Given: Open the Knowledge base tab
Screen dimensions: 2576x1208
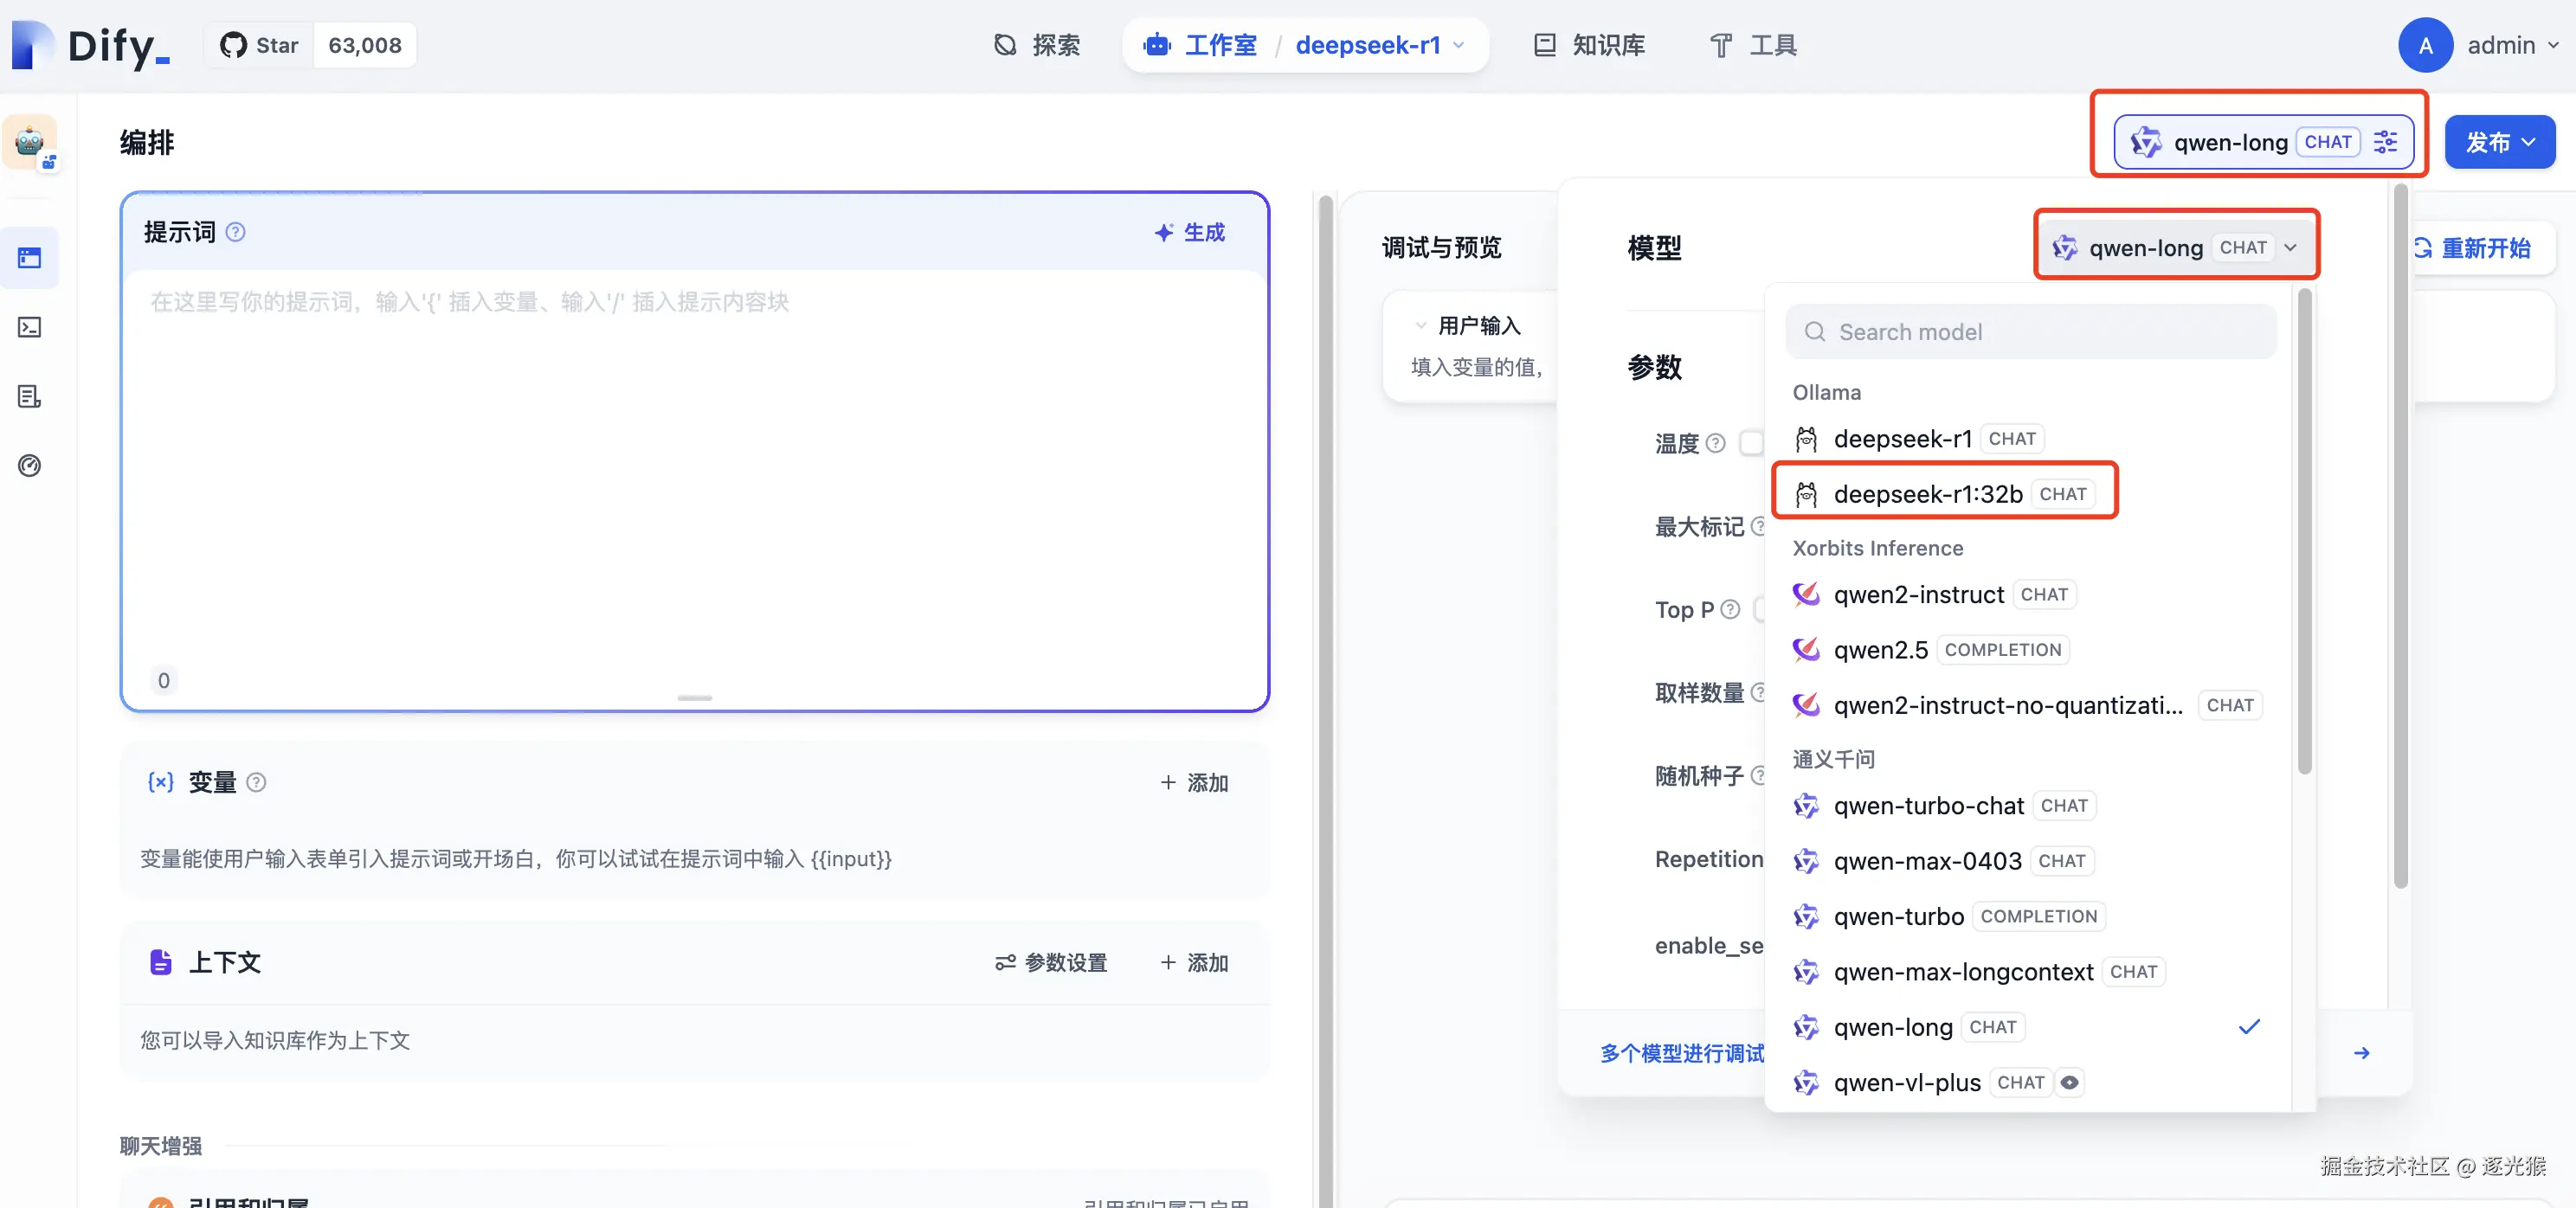Looking at the screenshot, I should (x=1589, y=45).
